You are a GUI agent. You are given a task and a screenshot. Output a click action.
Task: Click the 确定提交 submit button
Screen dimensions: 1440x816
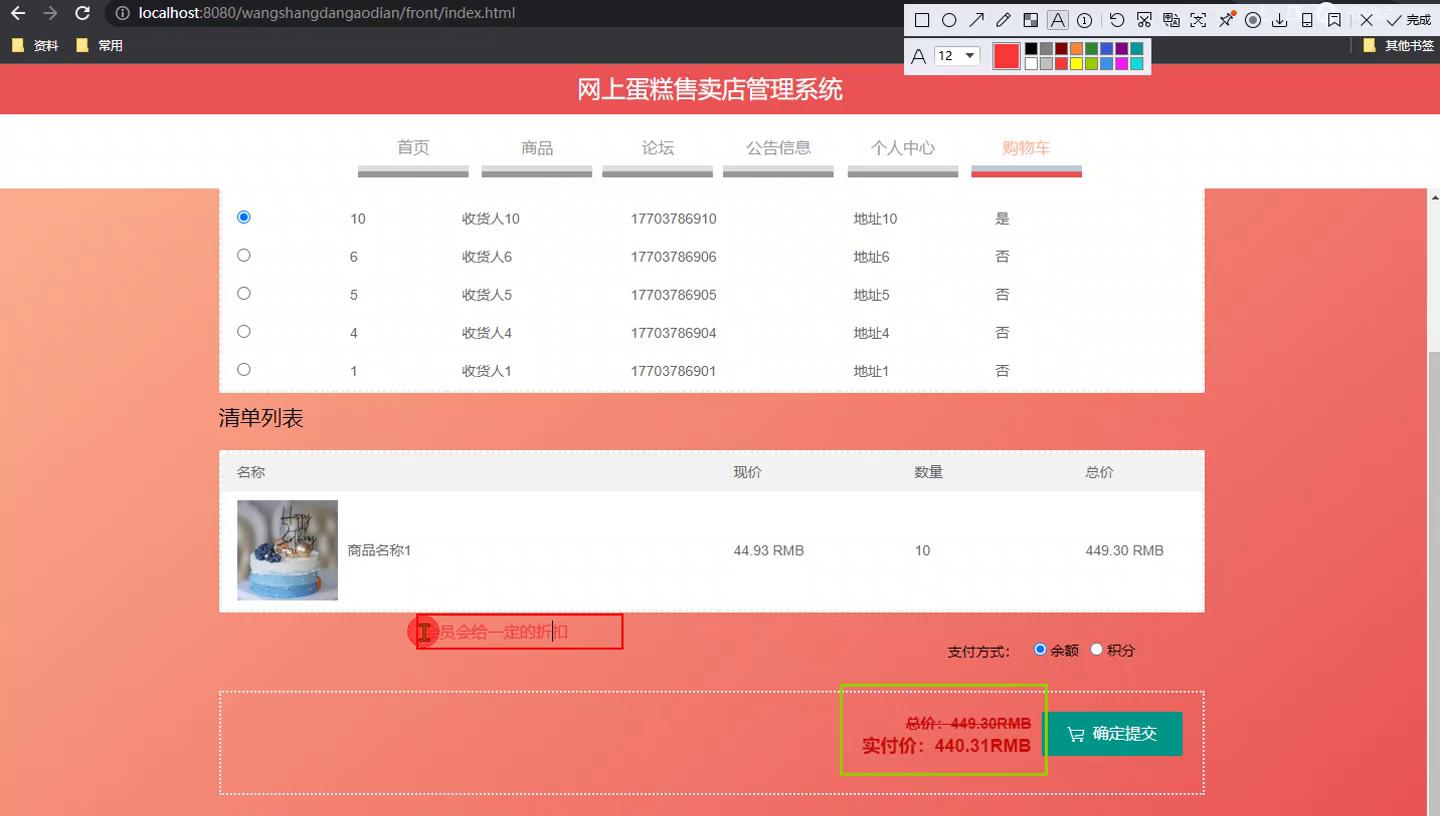(x=1113, y=734)
